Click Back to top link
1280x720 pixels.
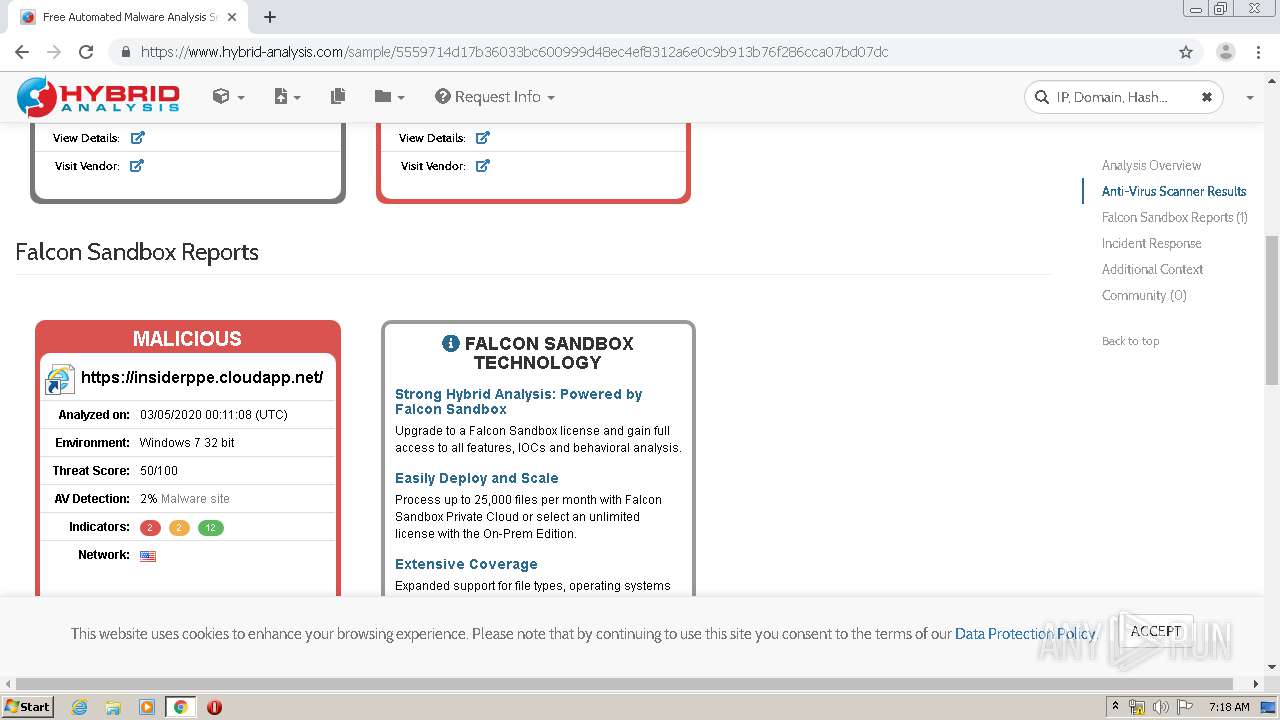pyautogui.click(x=1130, y=341)
